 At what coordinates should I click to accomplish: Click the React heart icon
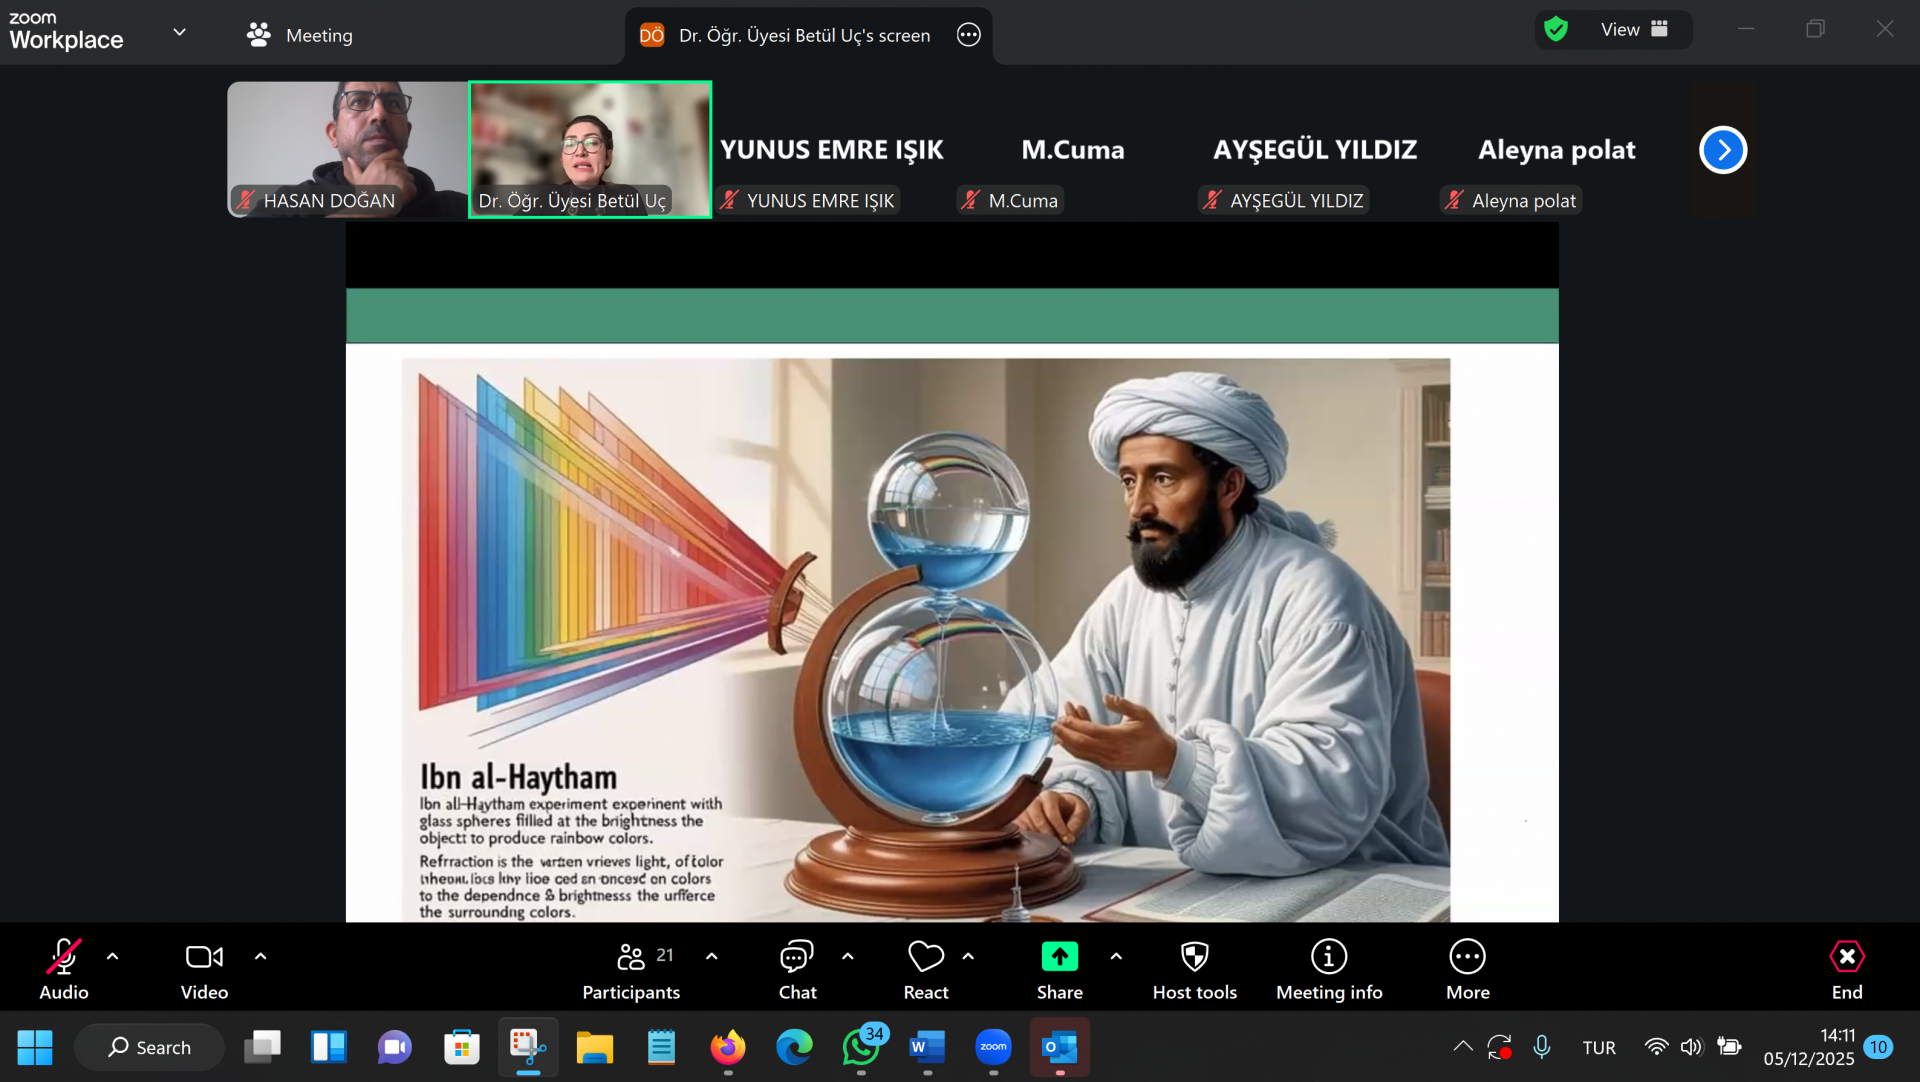(925, 957)
